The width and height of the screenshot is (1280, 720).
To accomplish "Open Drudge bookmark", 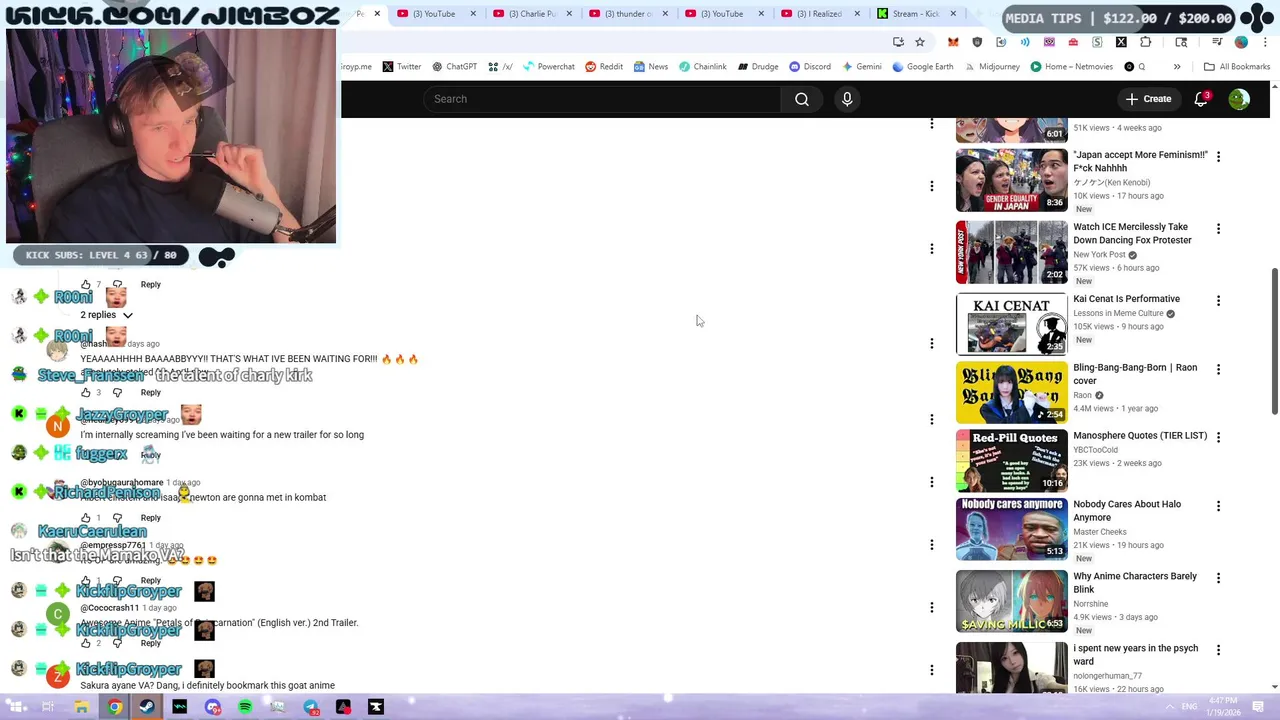I will click(758, 67).
